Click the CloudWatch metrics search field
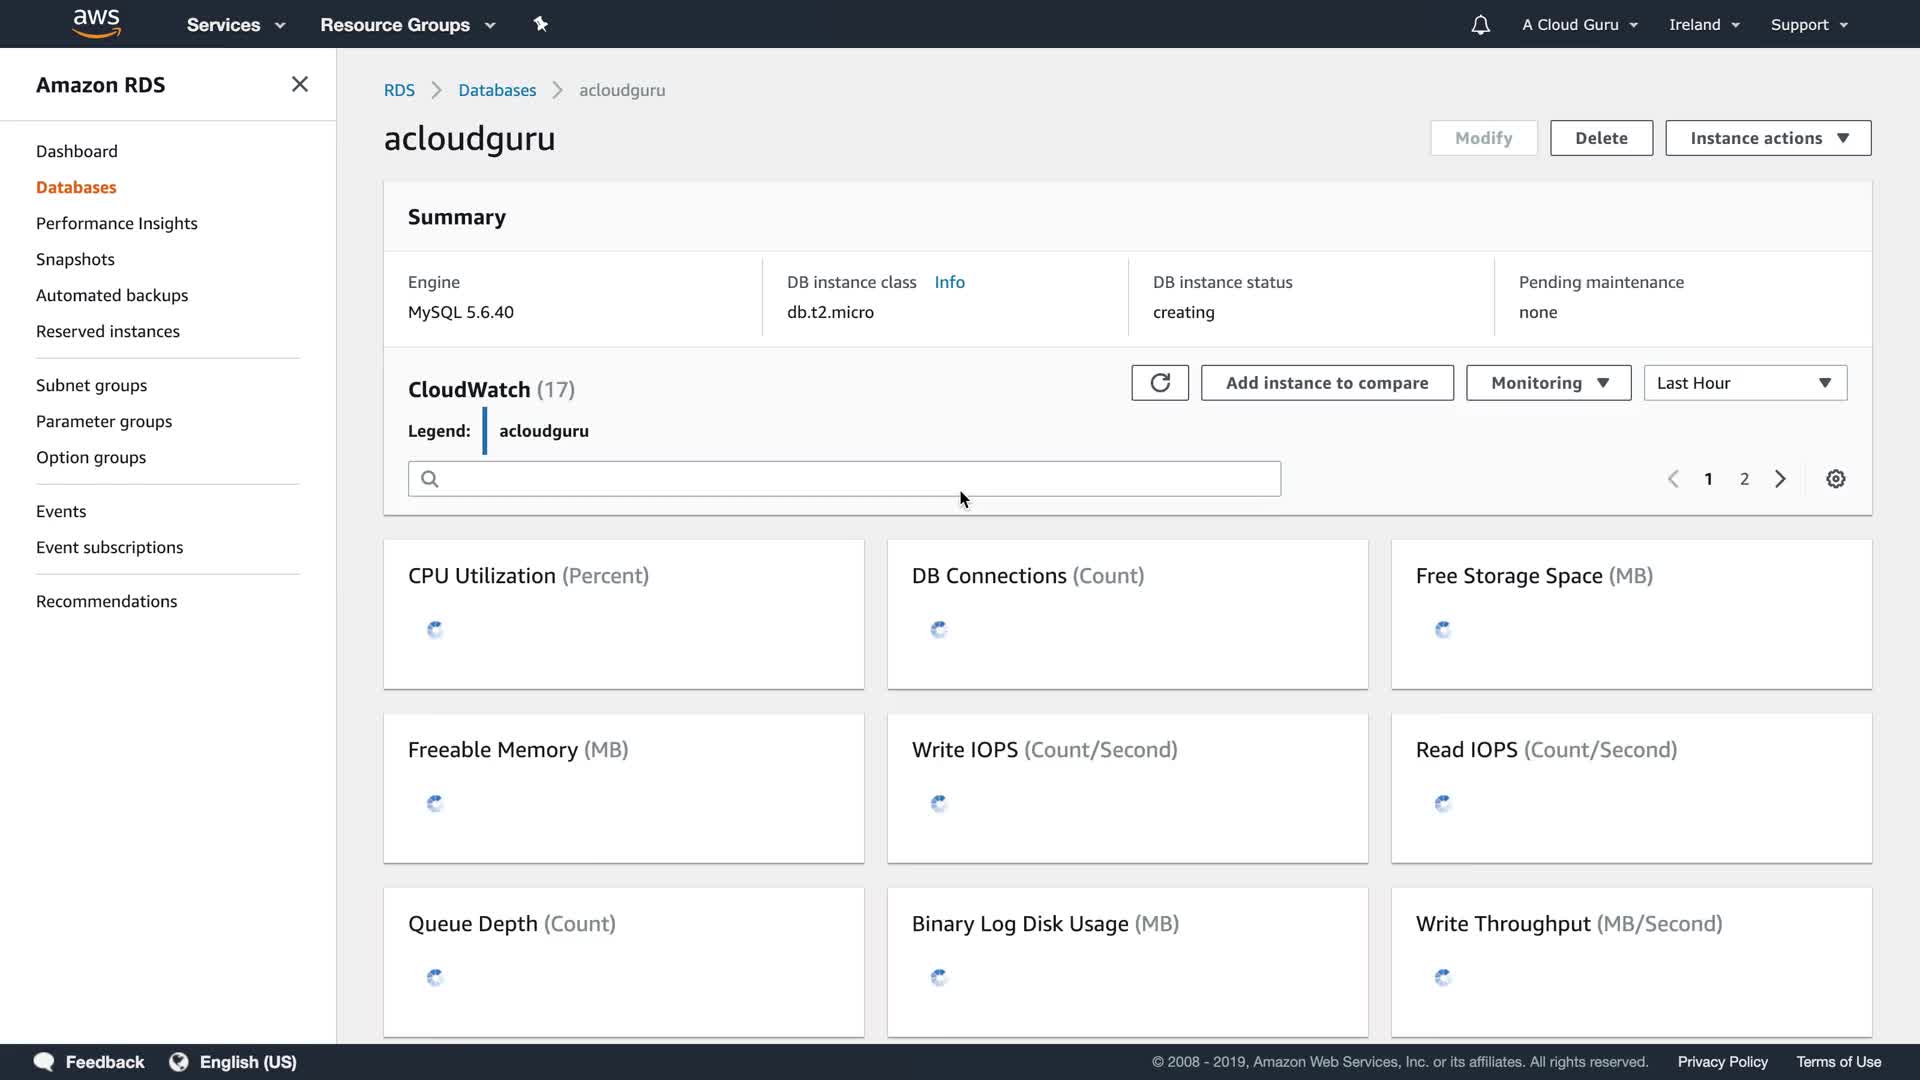Image resolution: width=1920 pixels, height=1080 pixels. point(844,479)
